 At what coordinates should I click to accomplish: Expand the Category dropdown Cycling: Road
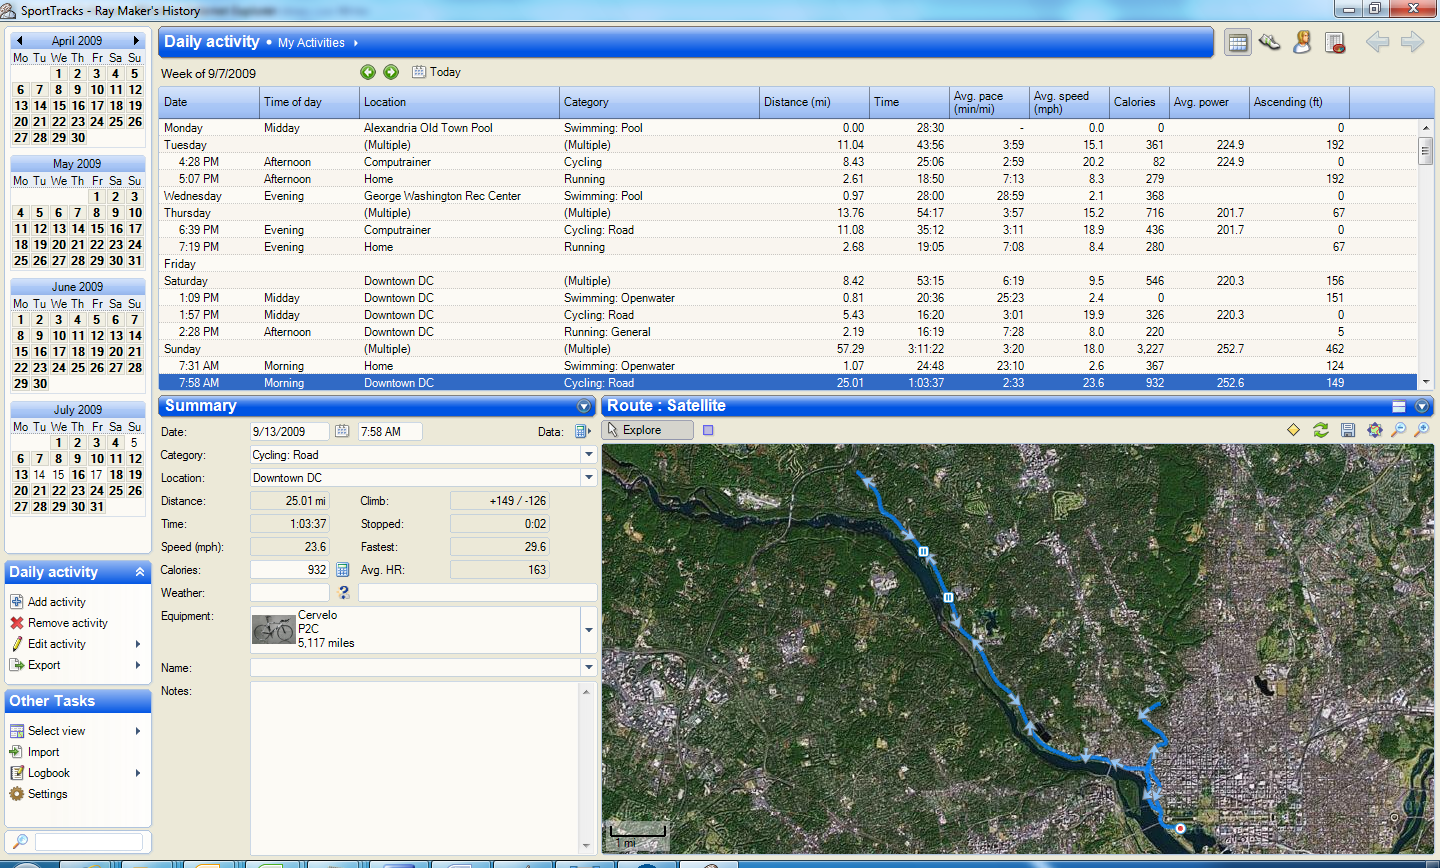point(589,455)
